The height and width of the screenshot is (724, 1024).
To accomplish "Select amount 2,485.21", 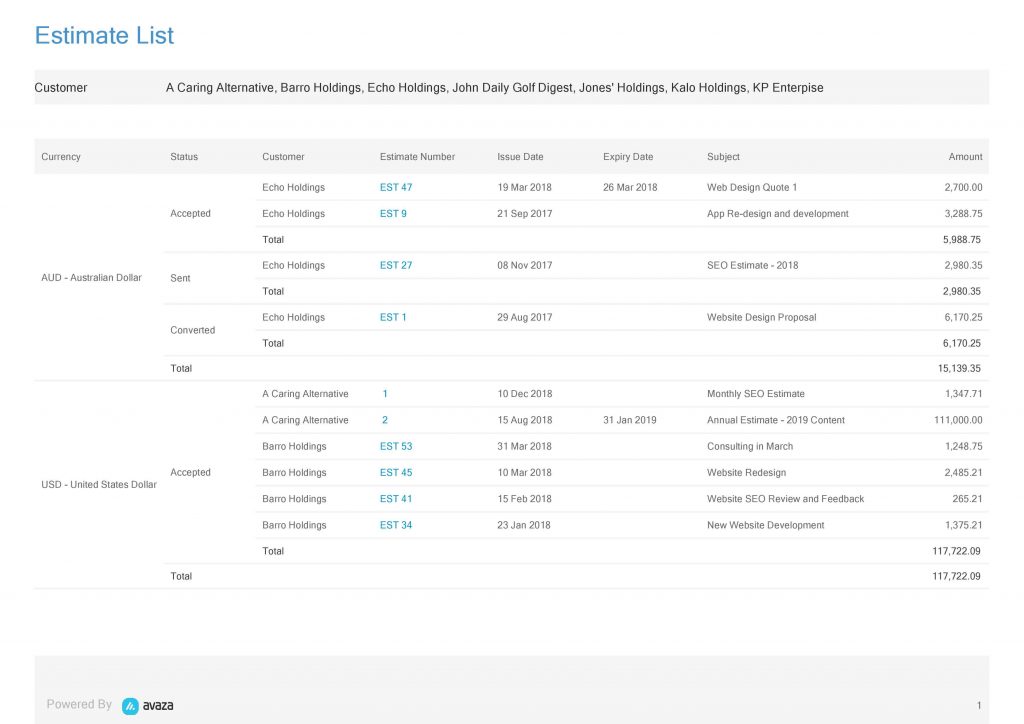I will coord(963,473).
